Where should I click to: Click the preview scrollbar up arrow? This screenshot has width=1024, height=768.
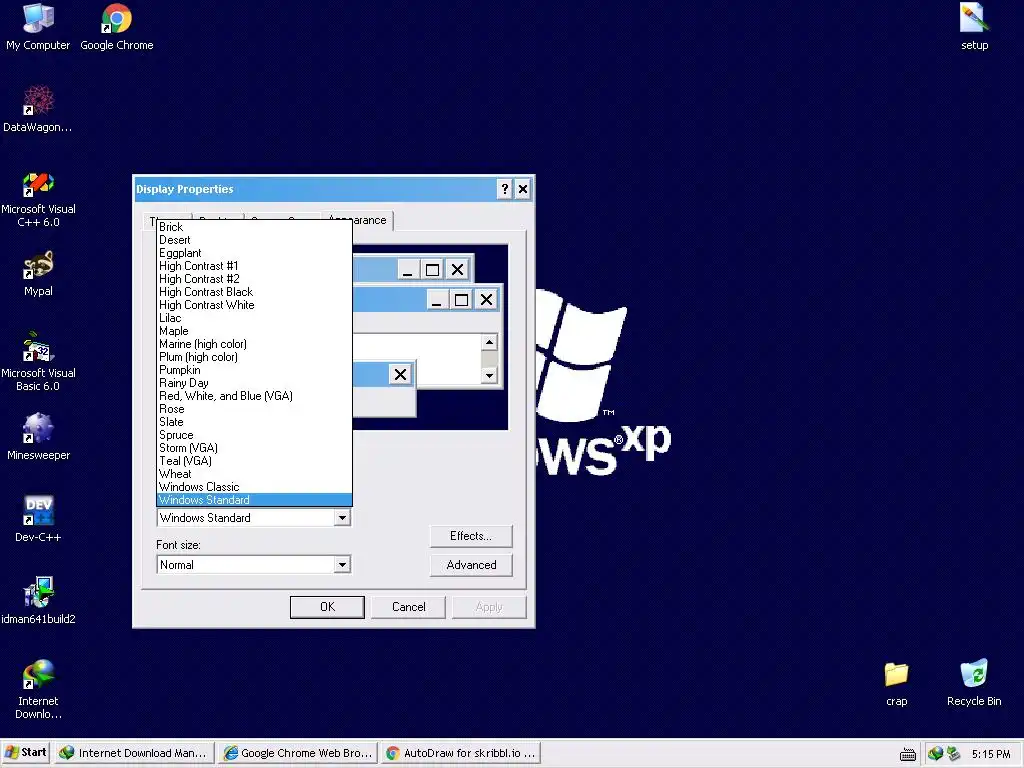[489, 342]
